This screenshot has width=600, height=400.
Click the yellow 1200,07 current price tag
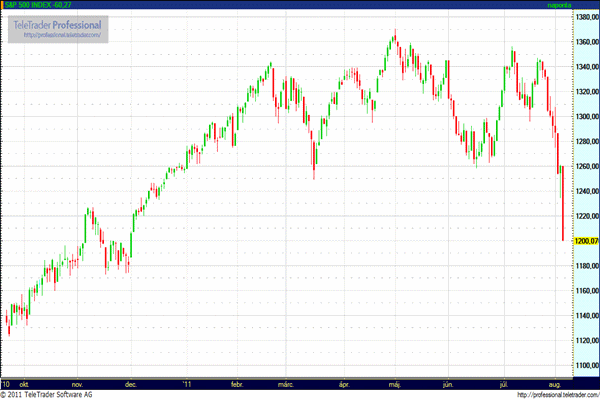click(x=582, y=241)
